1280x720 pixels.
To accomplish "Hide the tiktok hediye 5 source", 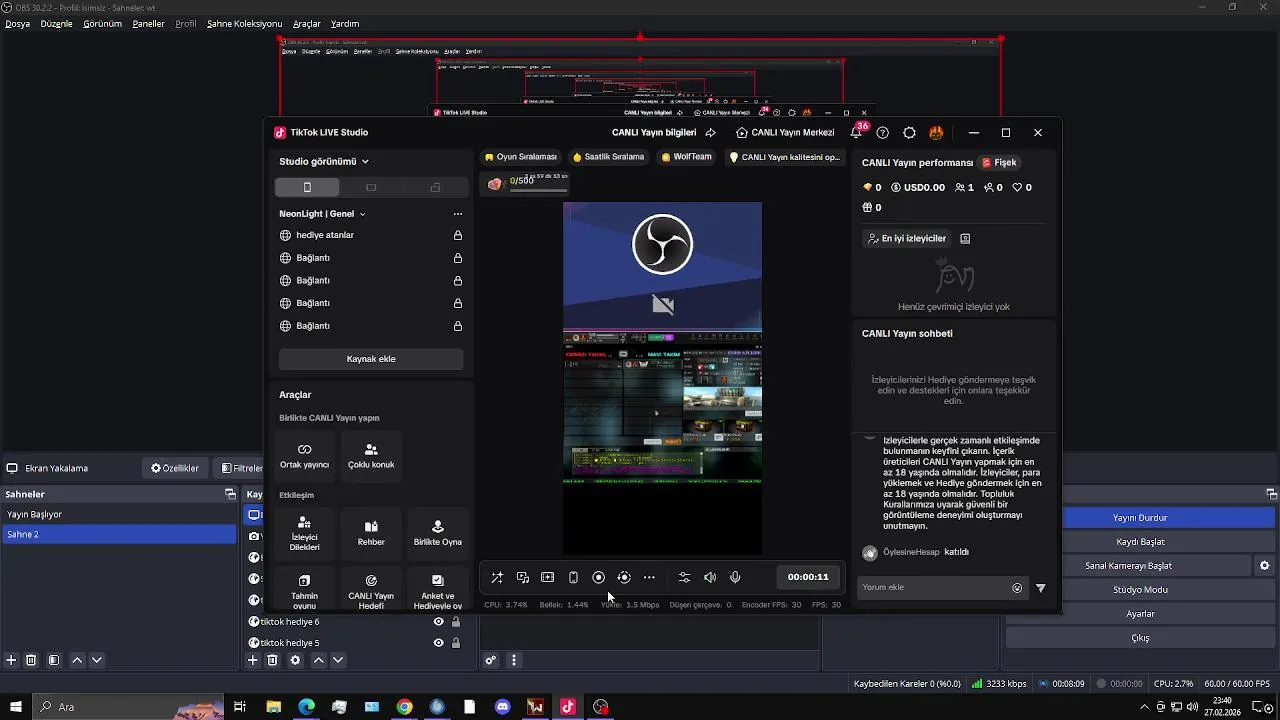I will tap(438, 643).
